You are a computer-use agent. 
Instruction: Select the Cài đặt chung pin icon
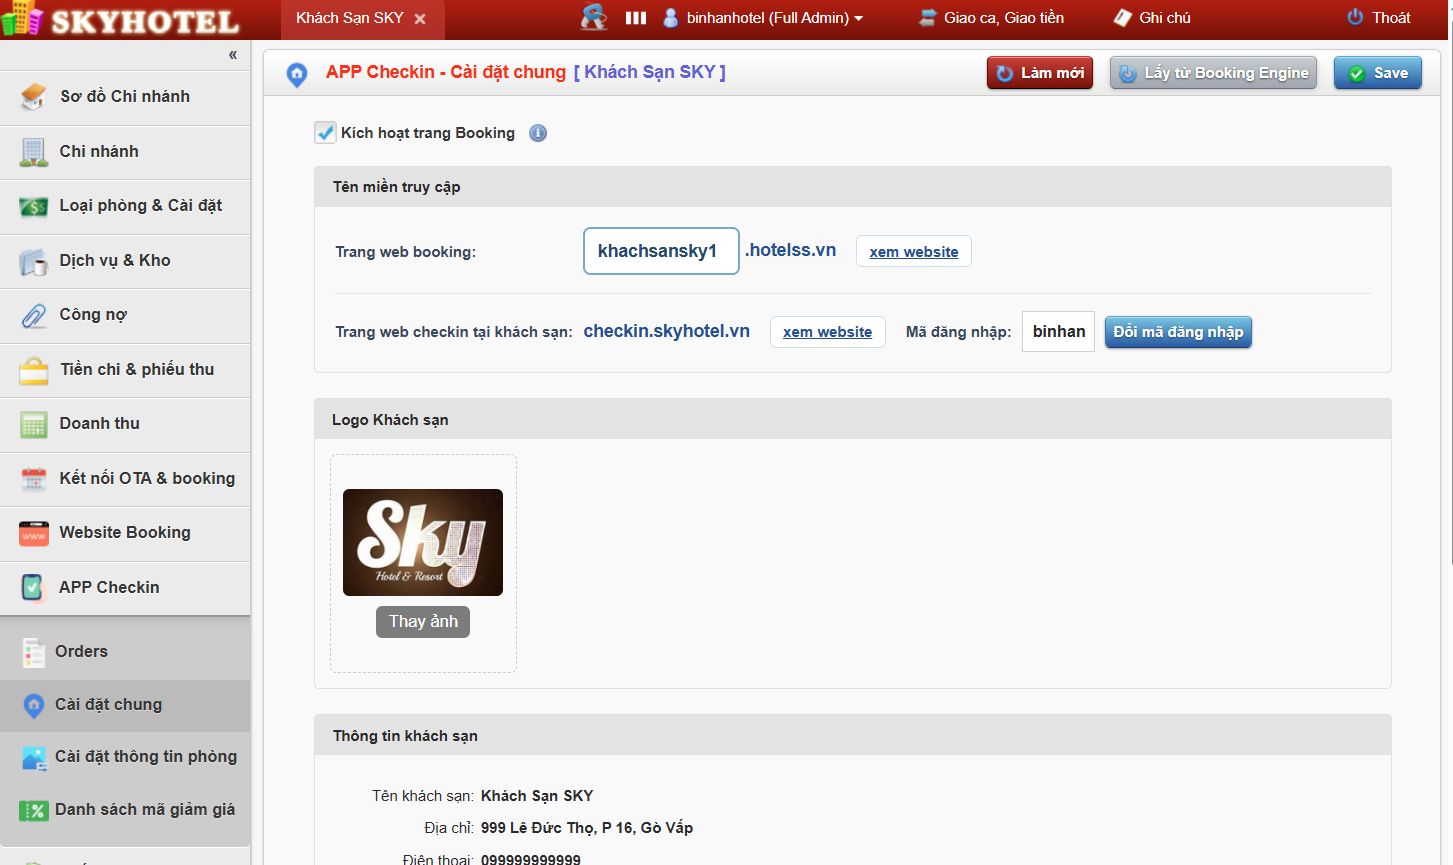33,705
